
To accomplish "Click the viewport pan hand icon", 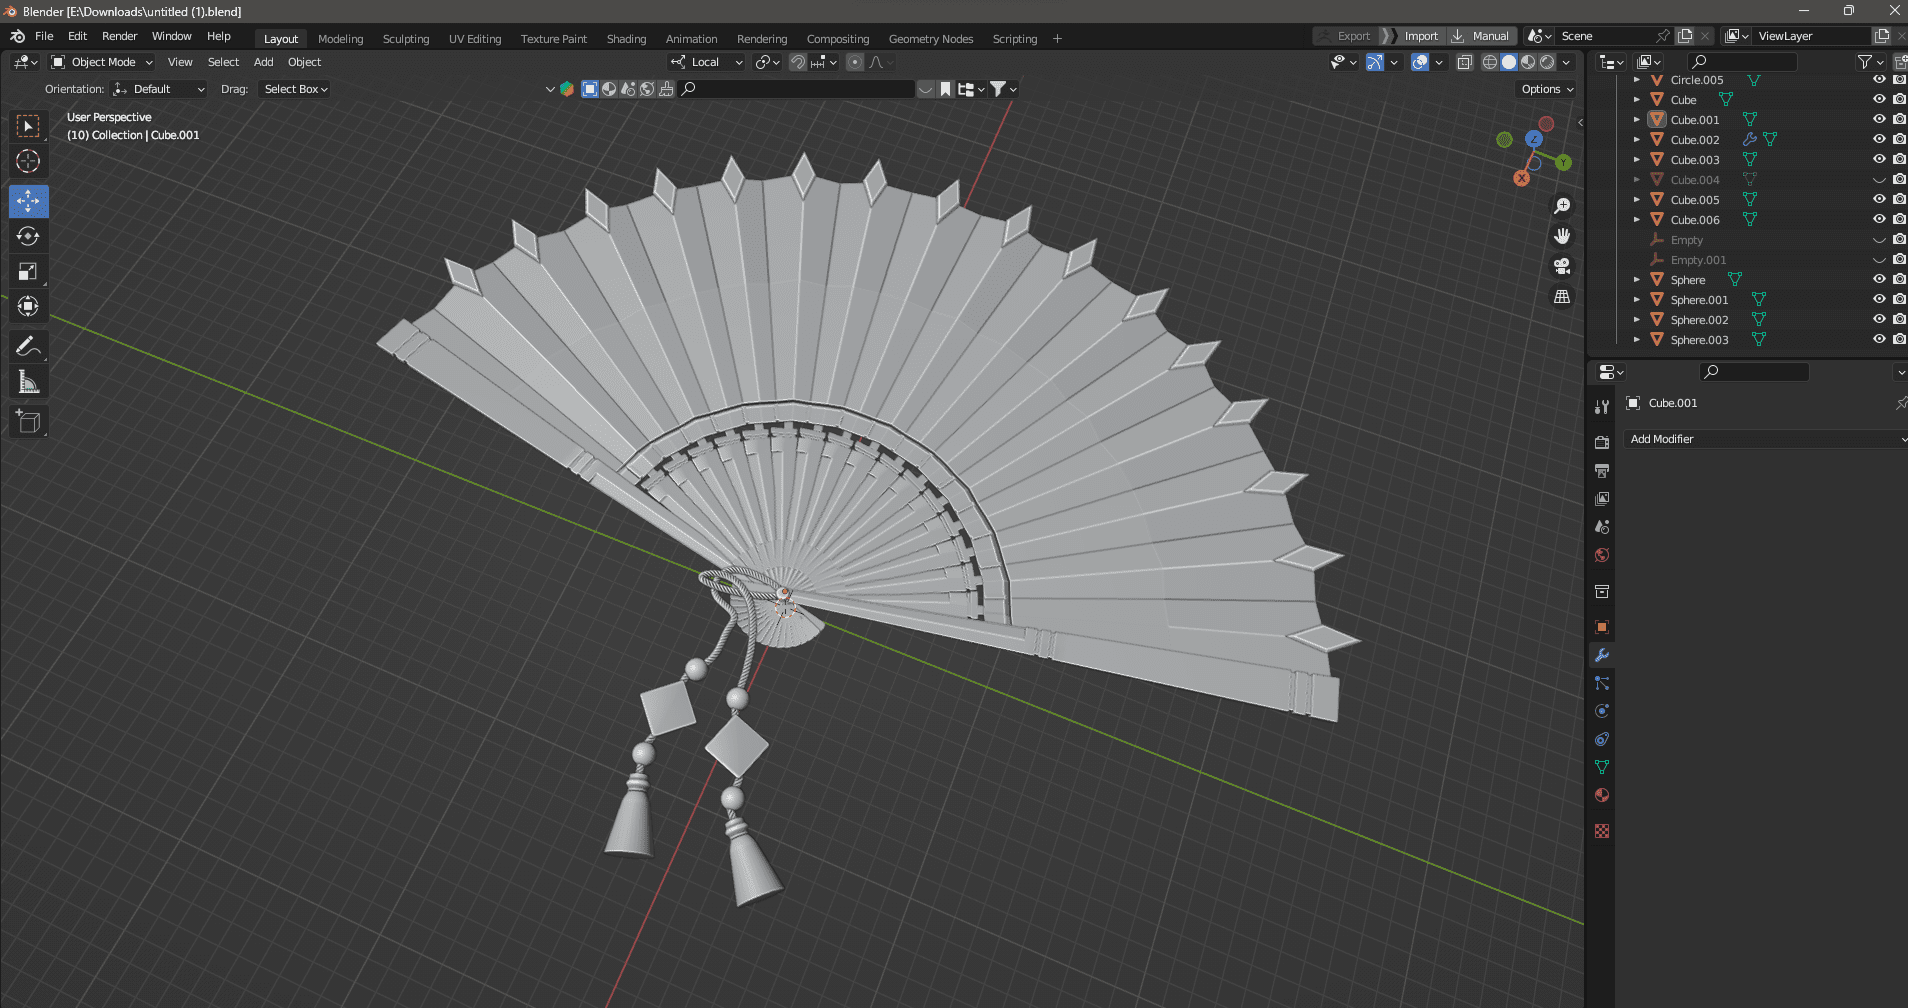I will [x=1562, y=236].
